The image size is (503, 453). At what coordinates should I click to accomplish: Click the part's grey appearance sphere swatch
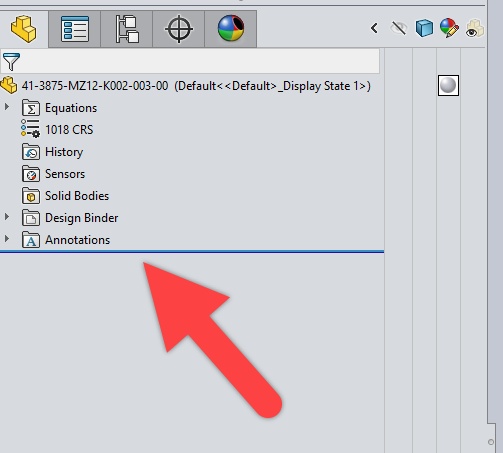coord(448,86)
